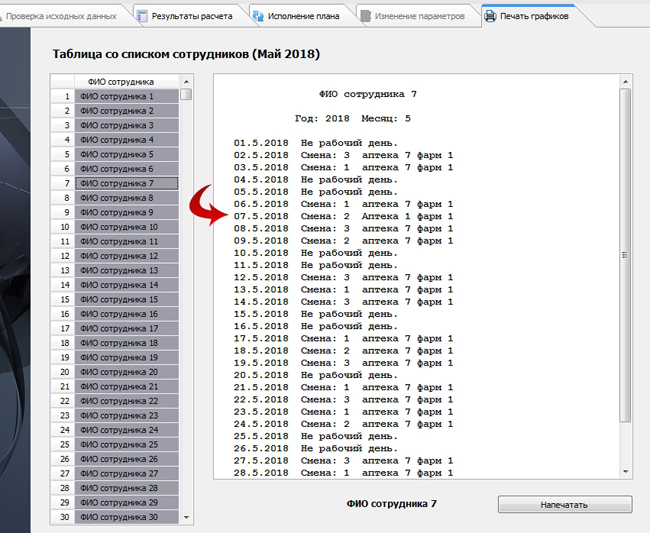
Task: Click the employee list scrollbar thumb
Action: [187, 94]
